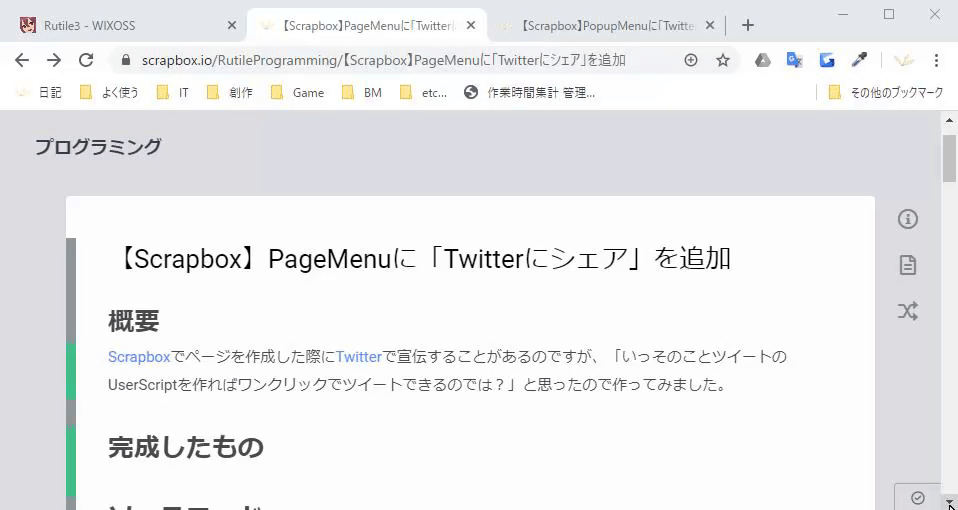Open a new browser tab
The height and width of the screenshot is (510, 958).
[748, 26]
